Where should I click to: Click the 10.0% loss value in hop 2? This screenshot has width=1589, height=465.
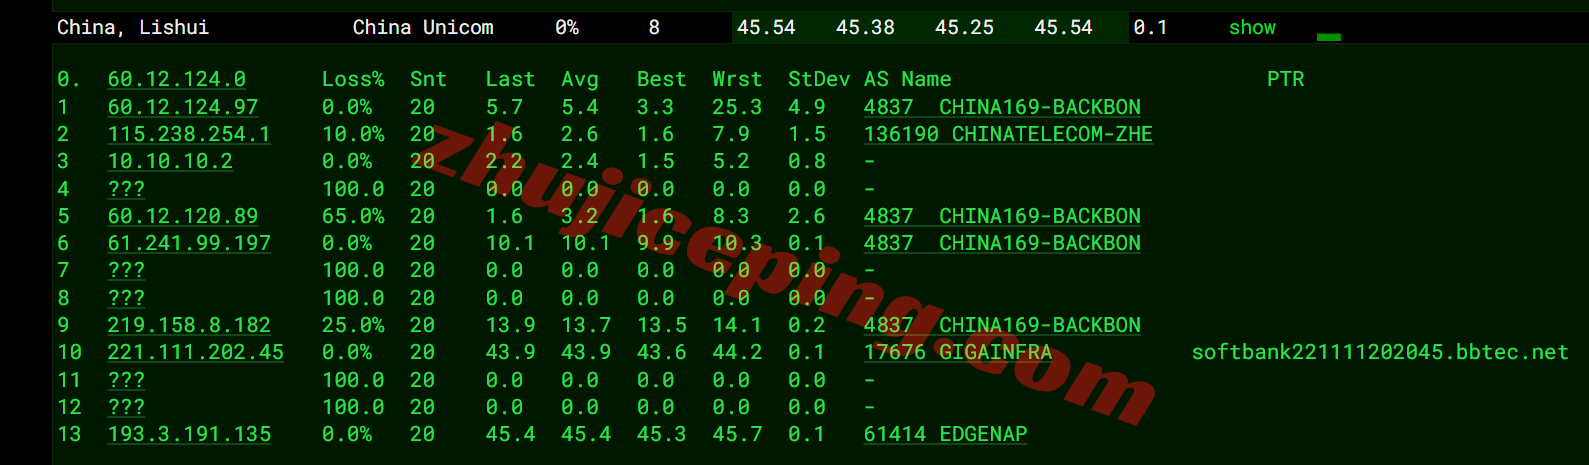click(353, 134)
